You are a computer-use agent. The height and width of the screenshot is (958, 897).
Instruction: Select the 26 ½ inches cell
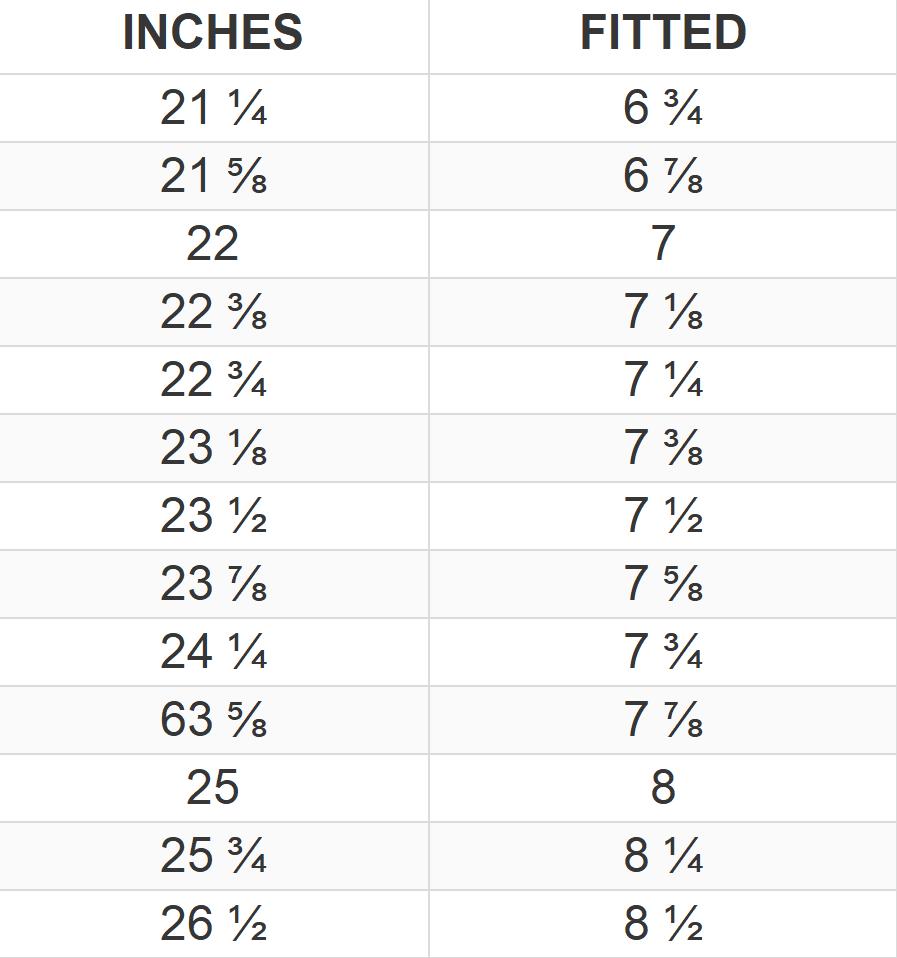click(x=213, y=924)
